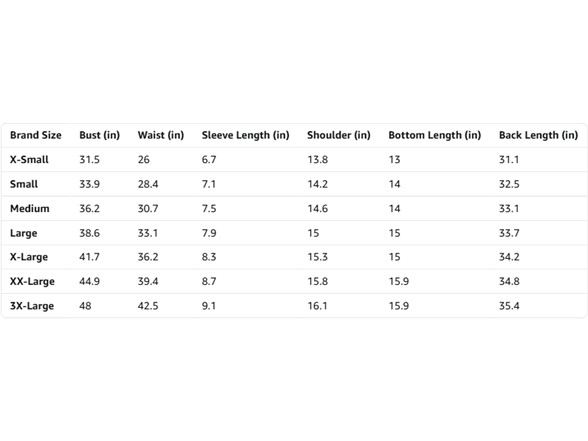
Task: Click the Brand Size column header
Action: (36, 135)
